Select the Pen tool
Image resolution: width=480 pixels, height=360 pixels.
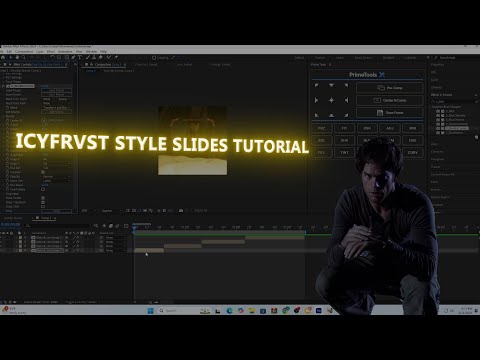point(73,57)
